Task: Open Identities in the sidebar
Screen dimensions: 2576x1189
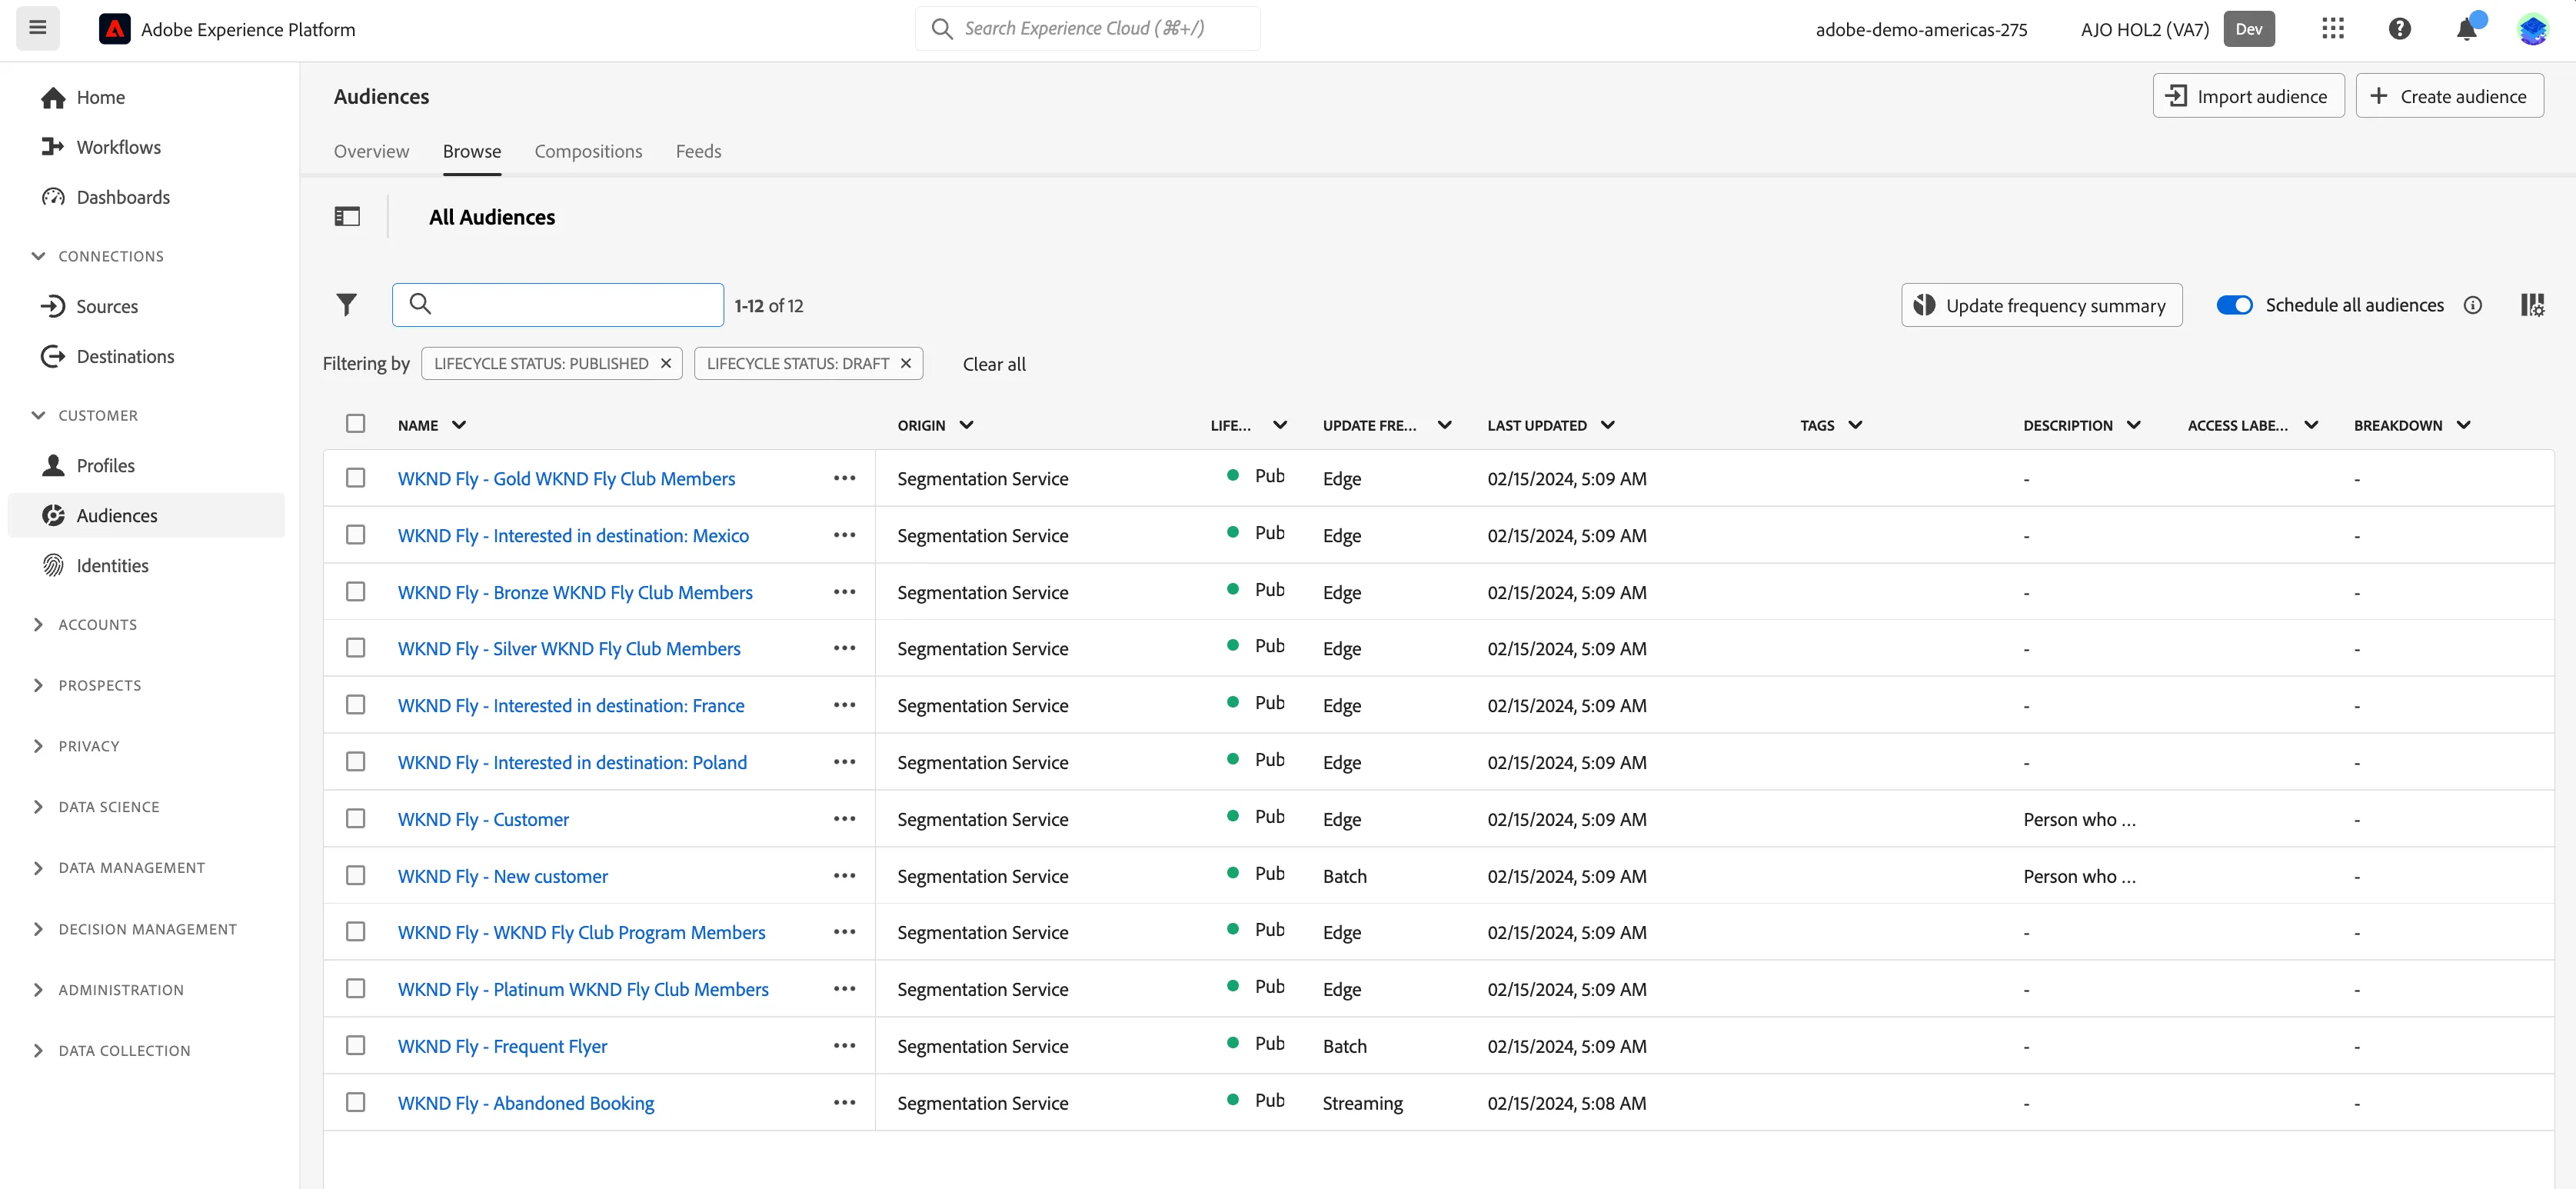Action: pyautogui.click(x=112, y=565)
